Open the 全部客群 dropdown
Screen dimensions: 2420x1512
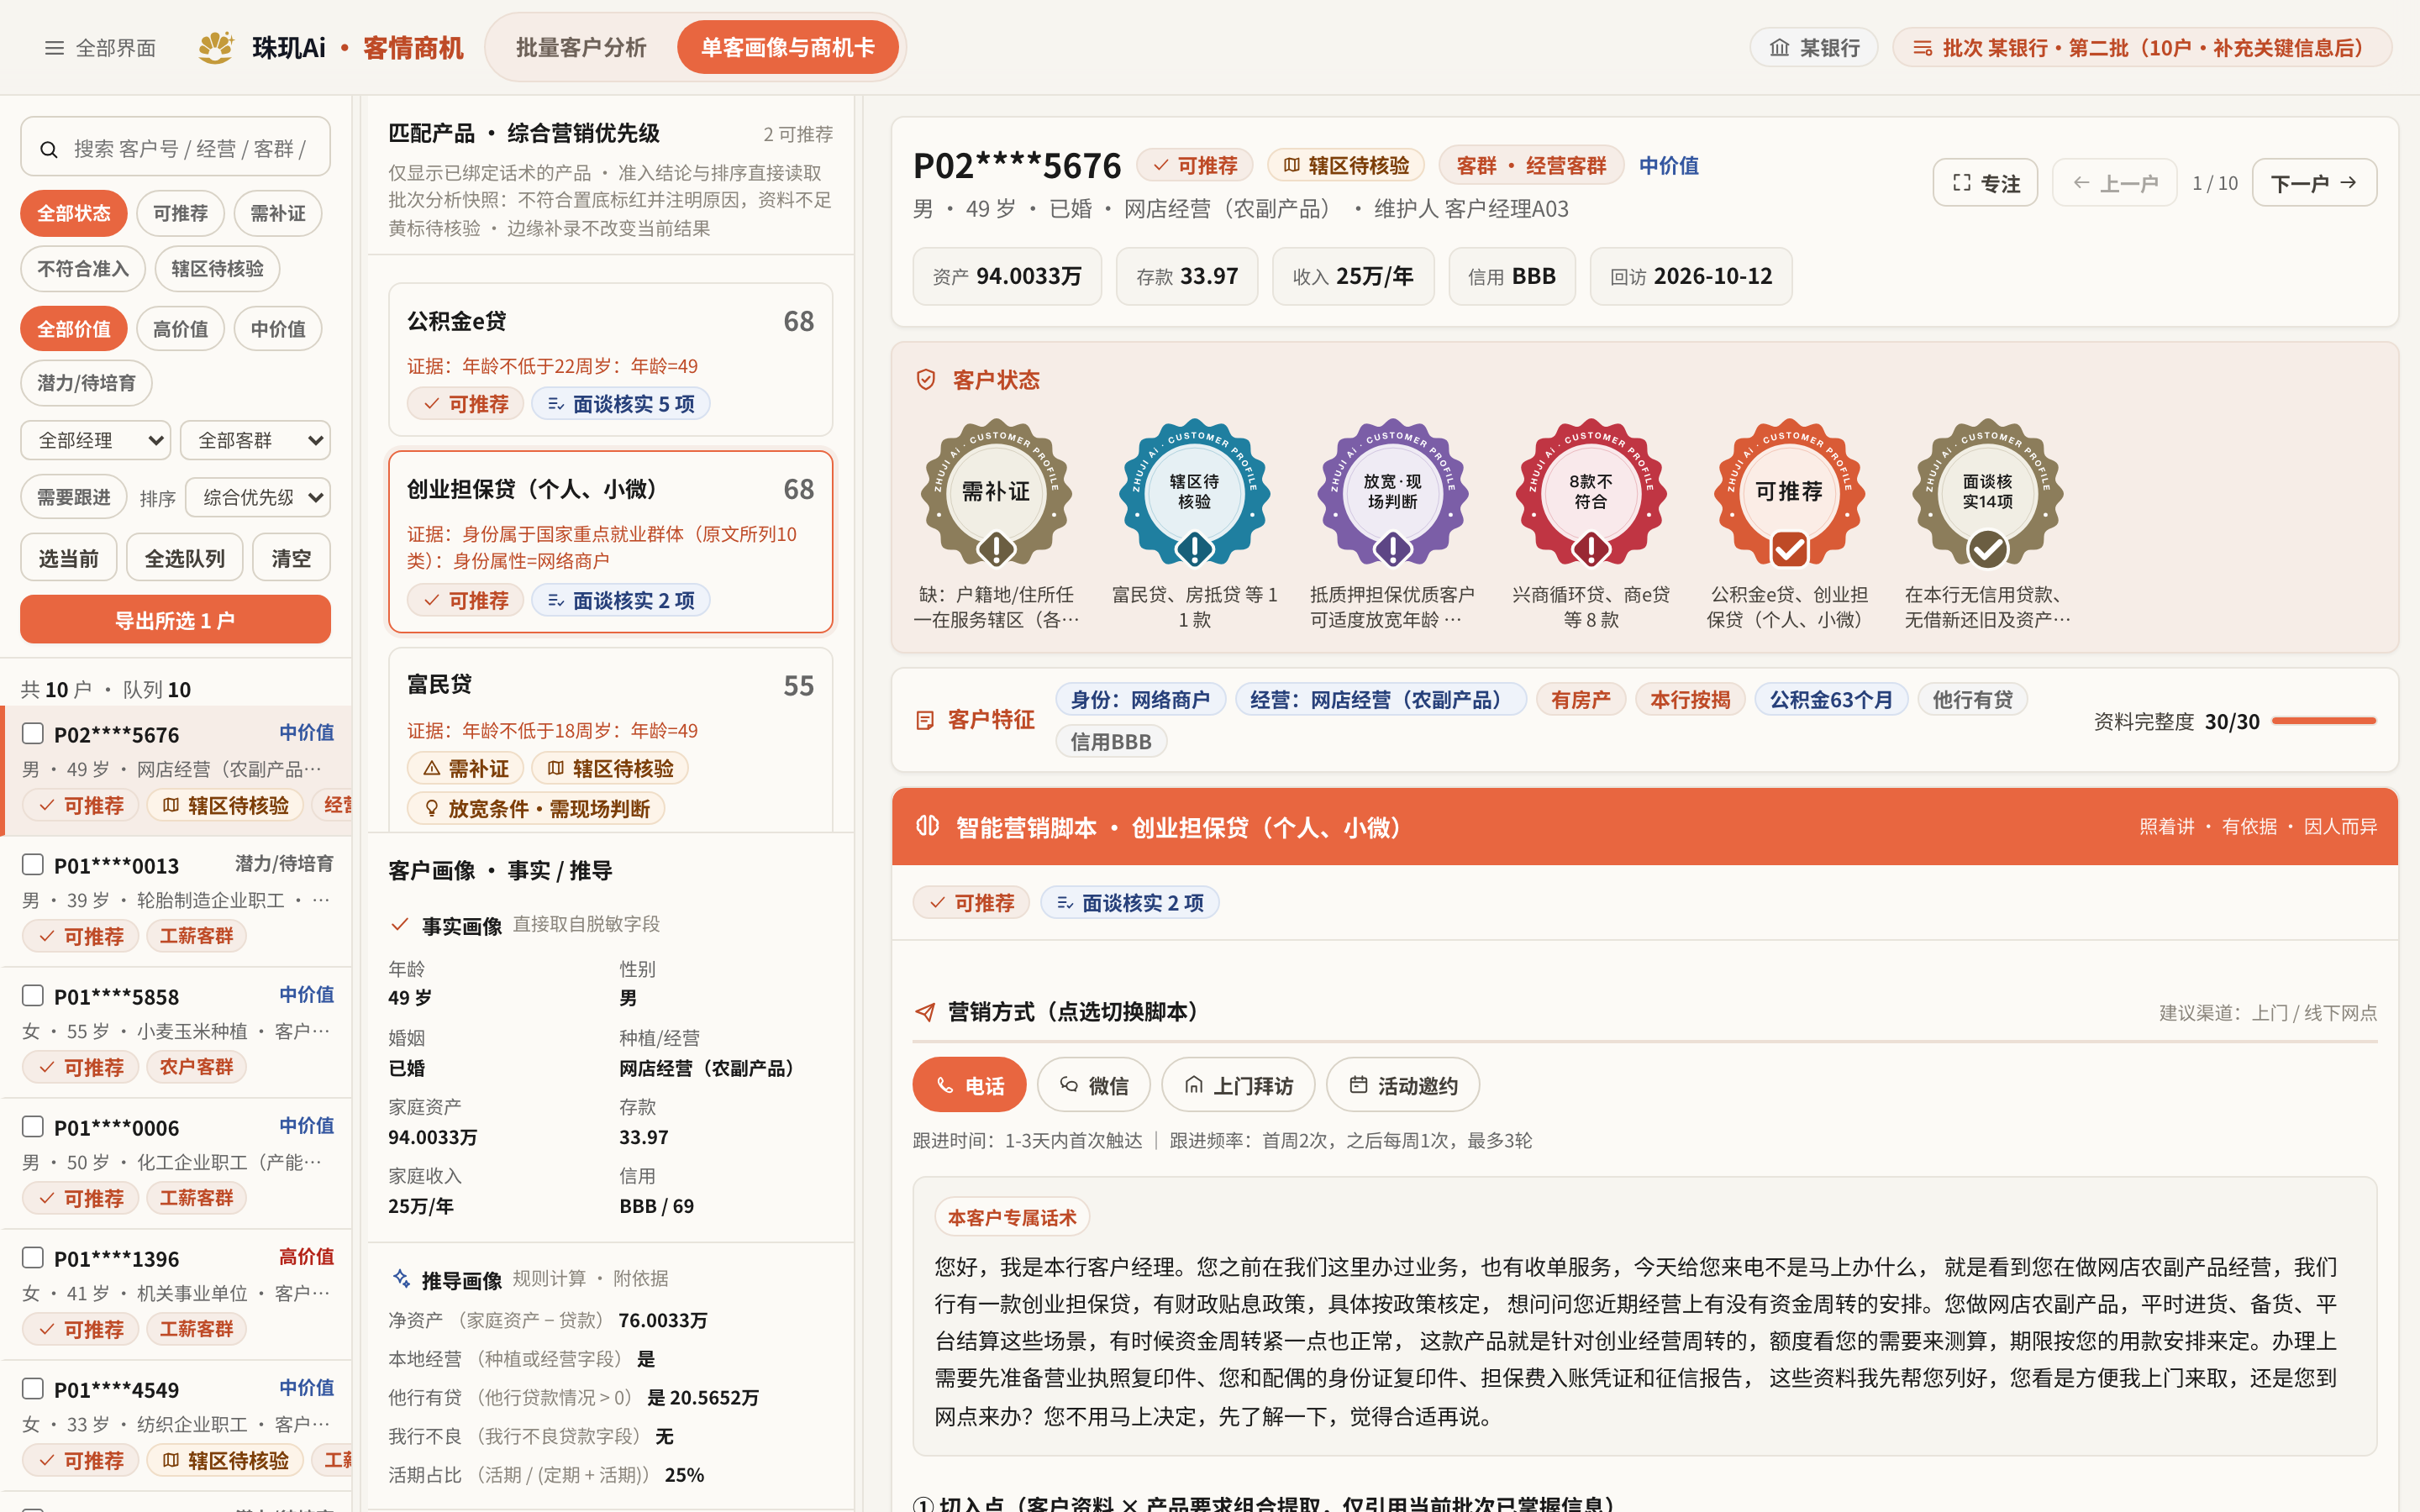tap(255, 440)
